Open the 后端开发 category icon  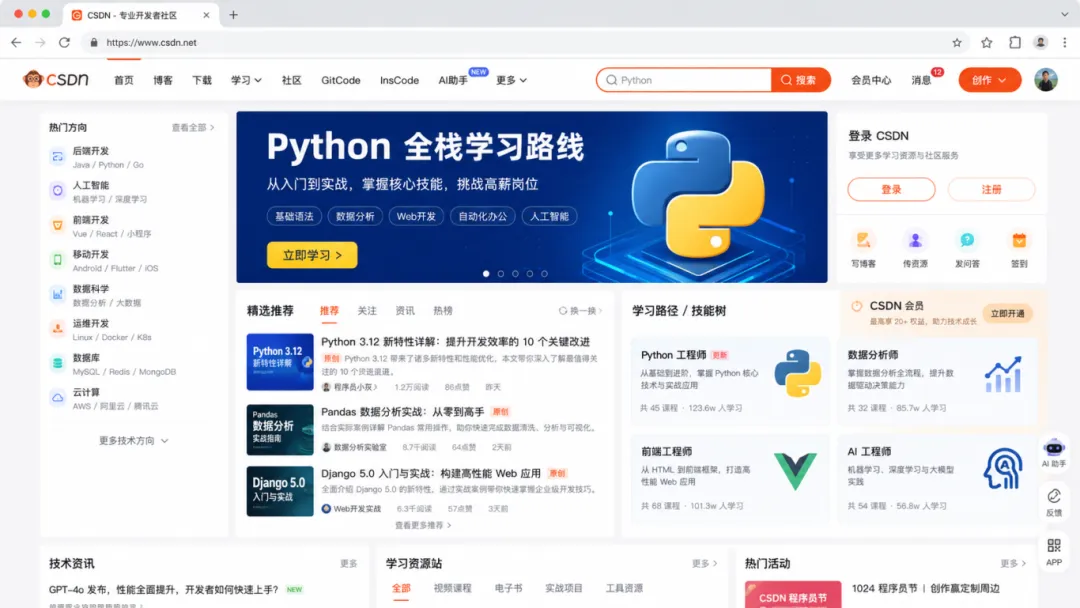pos(58,157)
